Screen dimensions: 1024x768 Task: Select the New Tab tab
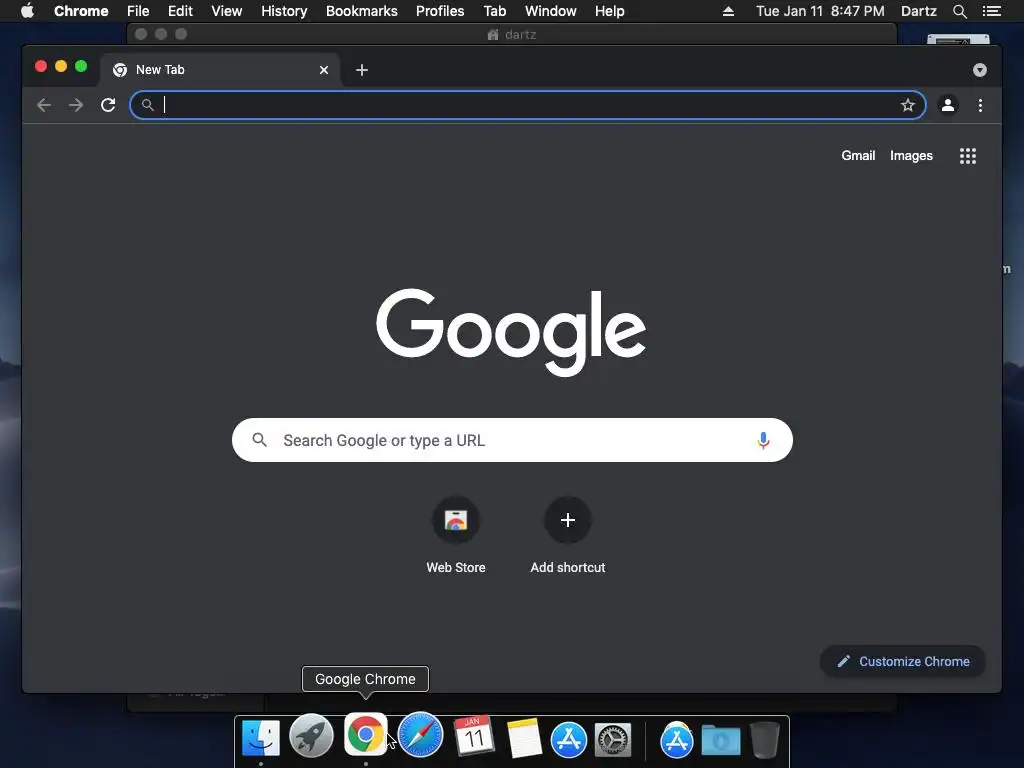[219, 70]
